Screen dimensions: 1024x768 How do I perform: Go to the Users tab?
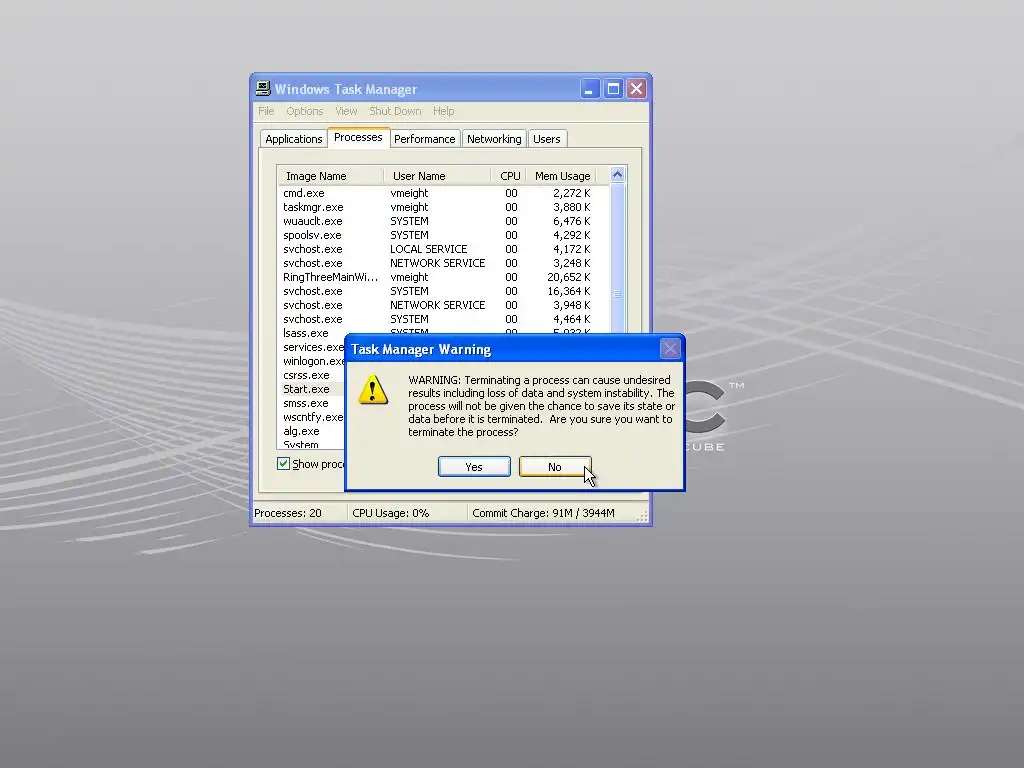547,139
